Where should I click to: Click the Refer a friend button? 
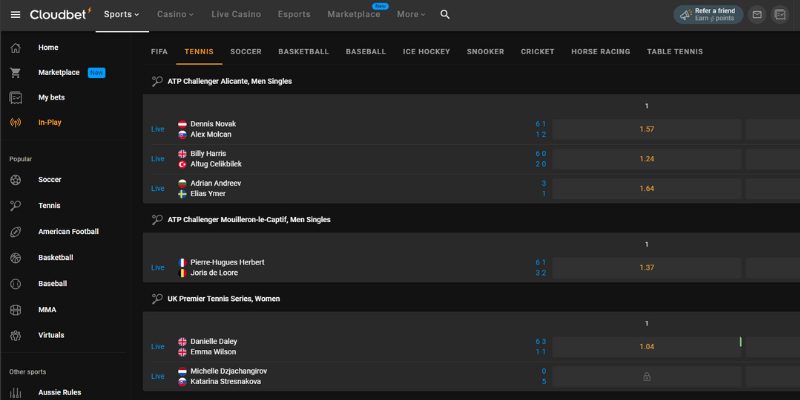[x=708, y=15]
